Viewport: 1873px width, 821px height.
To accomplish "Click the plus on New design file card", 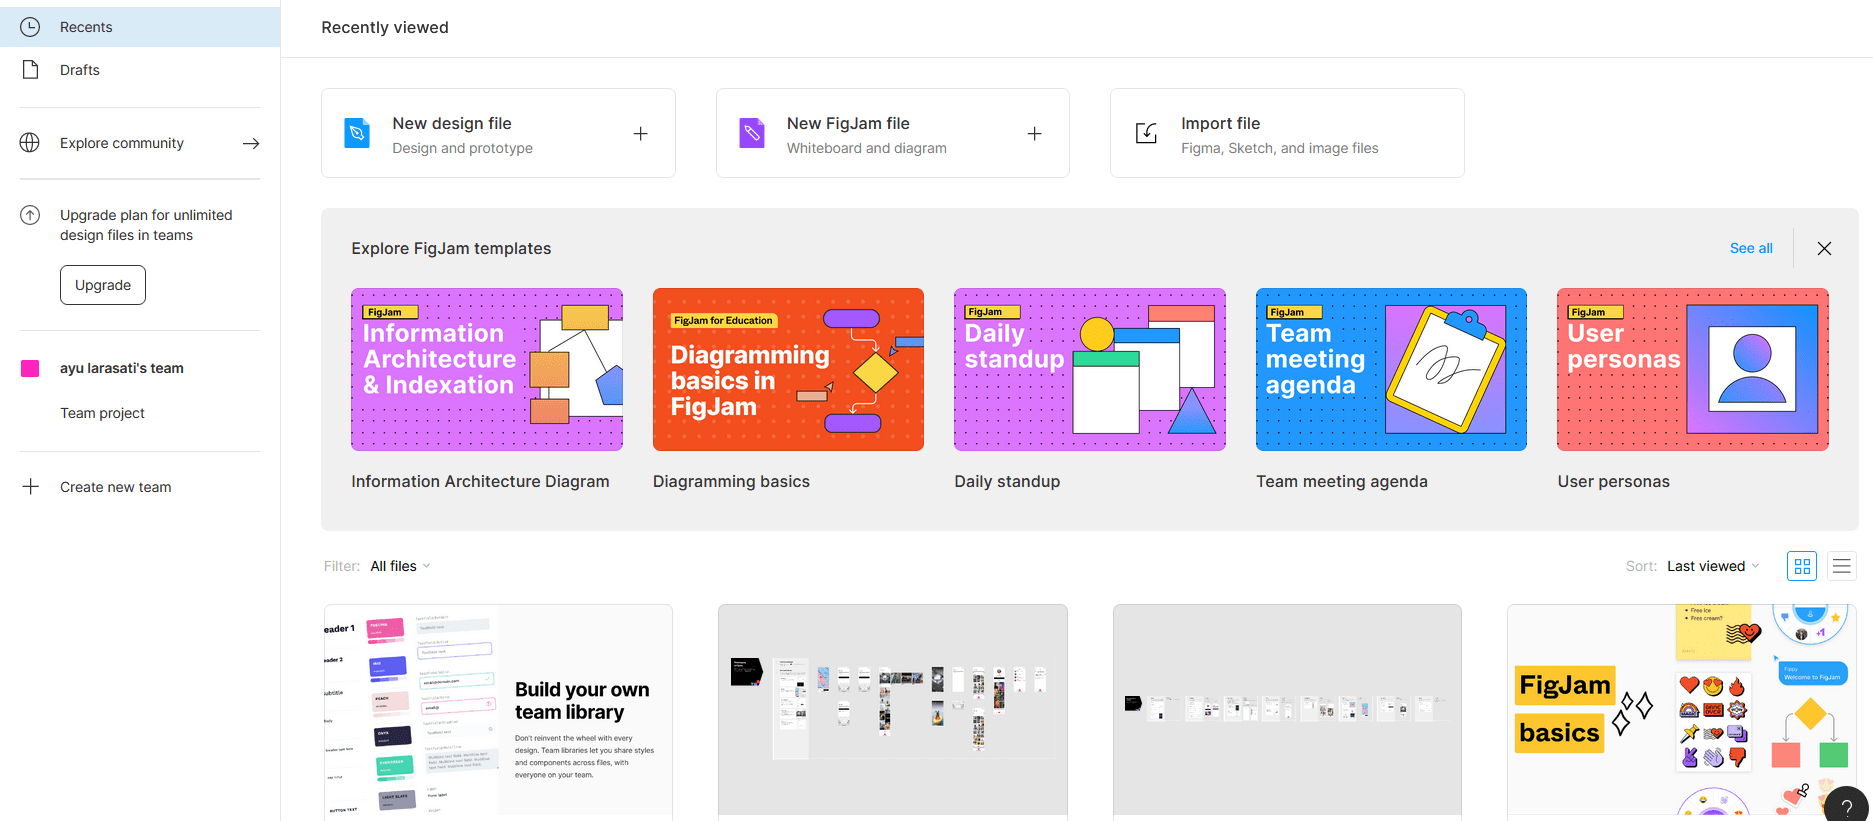I will coord(641,134).
